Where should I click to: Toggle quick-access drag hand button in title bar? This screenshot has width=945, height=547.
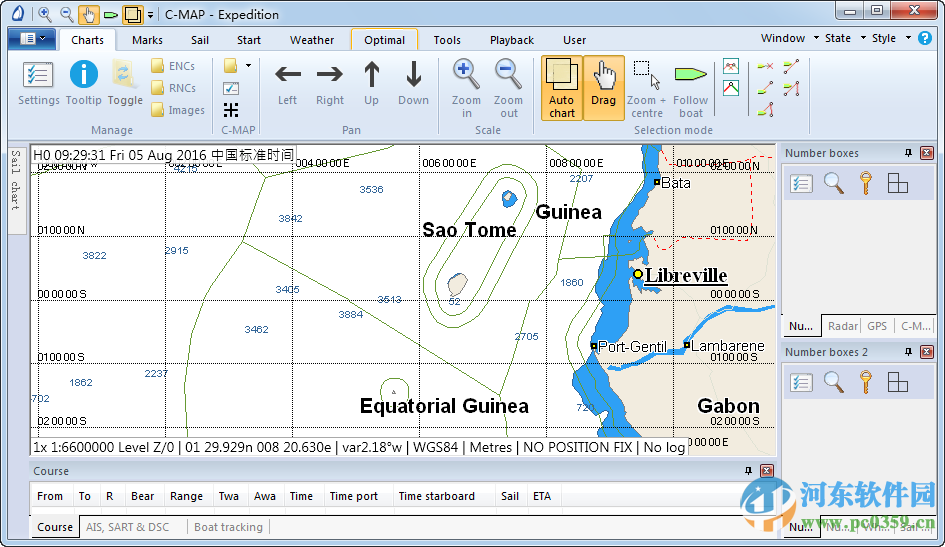(x=88, y=14)
